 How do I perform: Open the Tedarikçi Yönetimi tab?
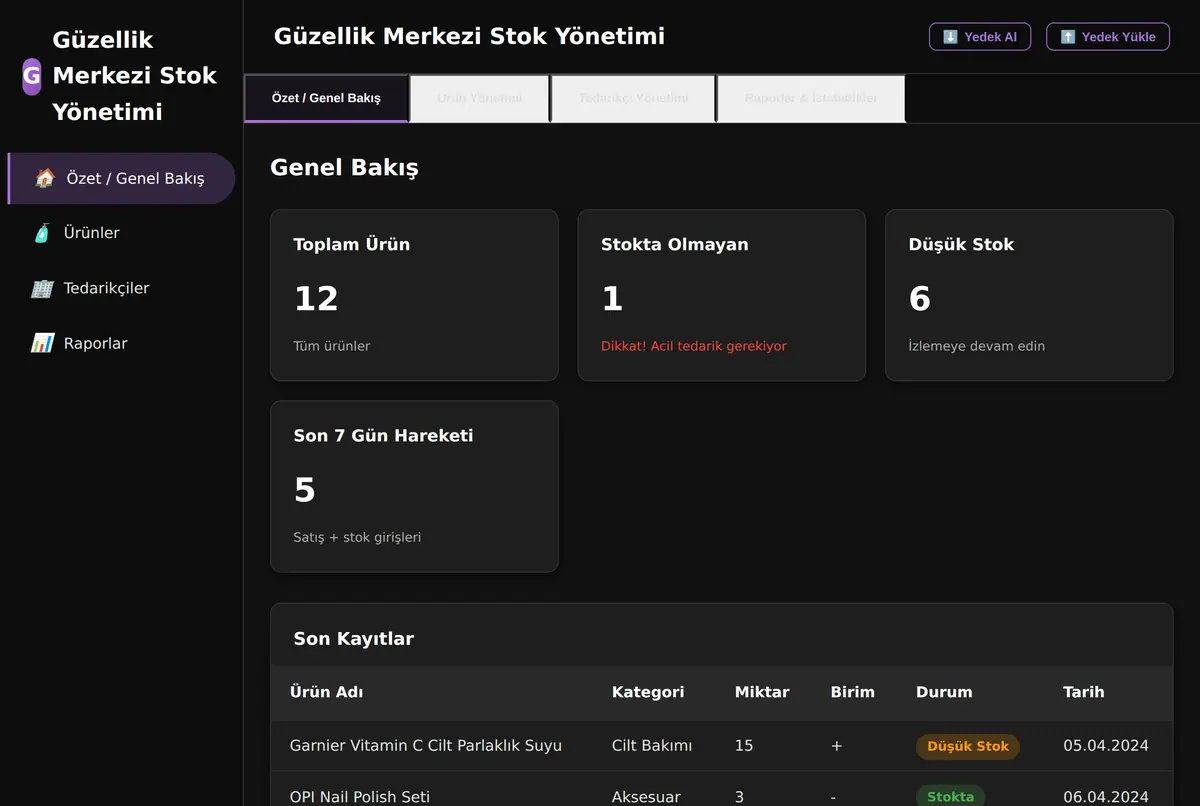coord(633,98)
